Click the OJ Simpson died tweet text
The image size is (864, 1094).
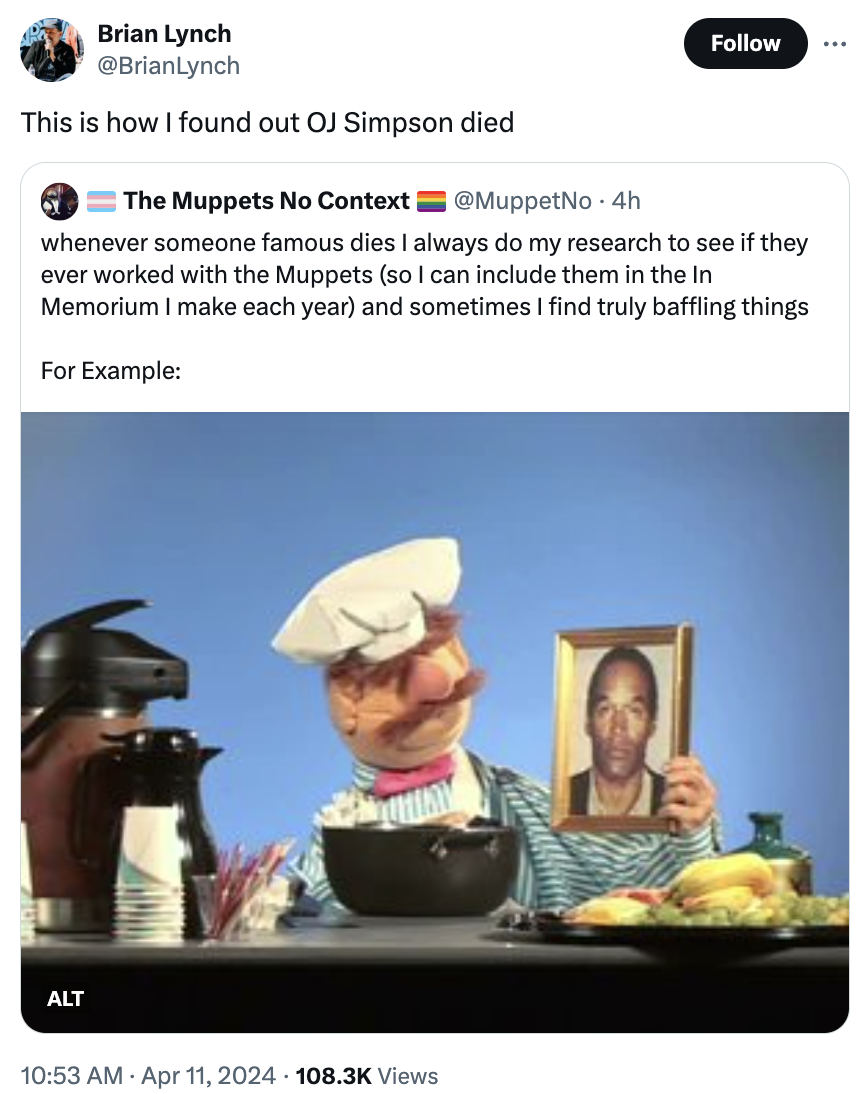[267, 122]
